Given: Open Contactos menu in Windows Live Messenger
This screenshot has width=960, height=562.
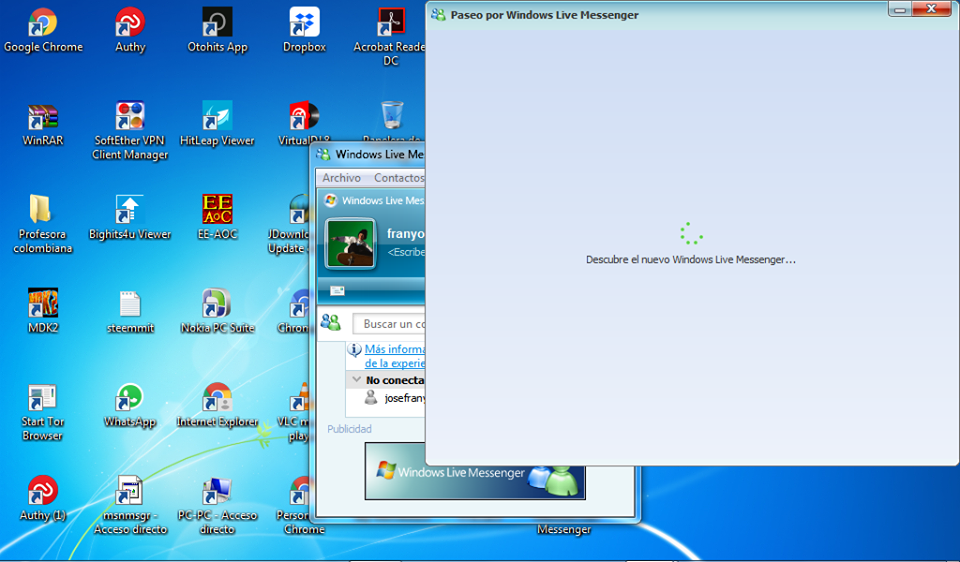Looking at the screenshot, I should pyautogui.click(x=399, y=178).
